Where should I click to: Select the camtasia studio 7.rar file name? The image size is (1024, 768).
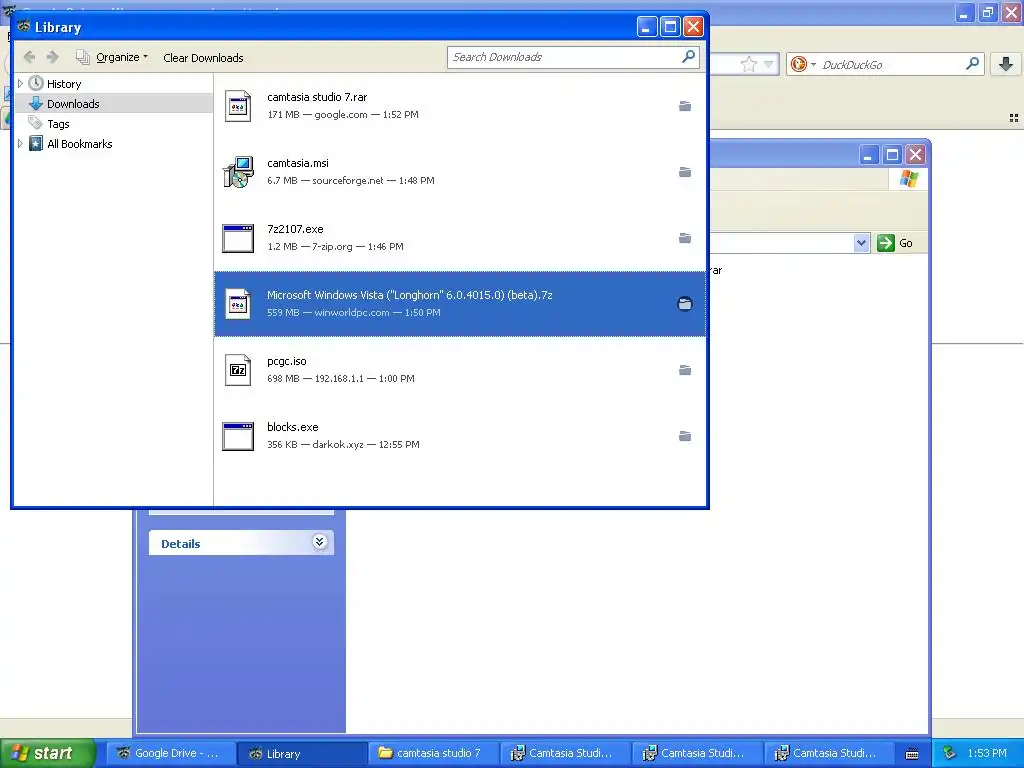pyautogui.click(x=317, y=97)
